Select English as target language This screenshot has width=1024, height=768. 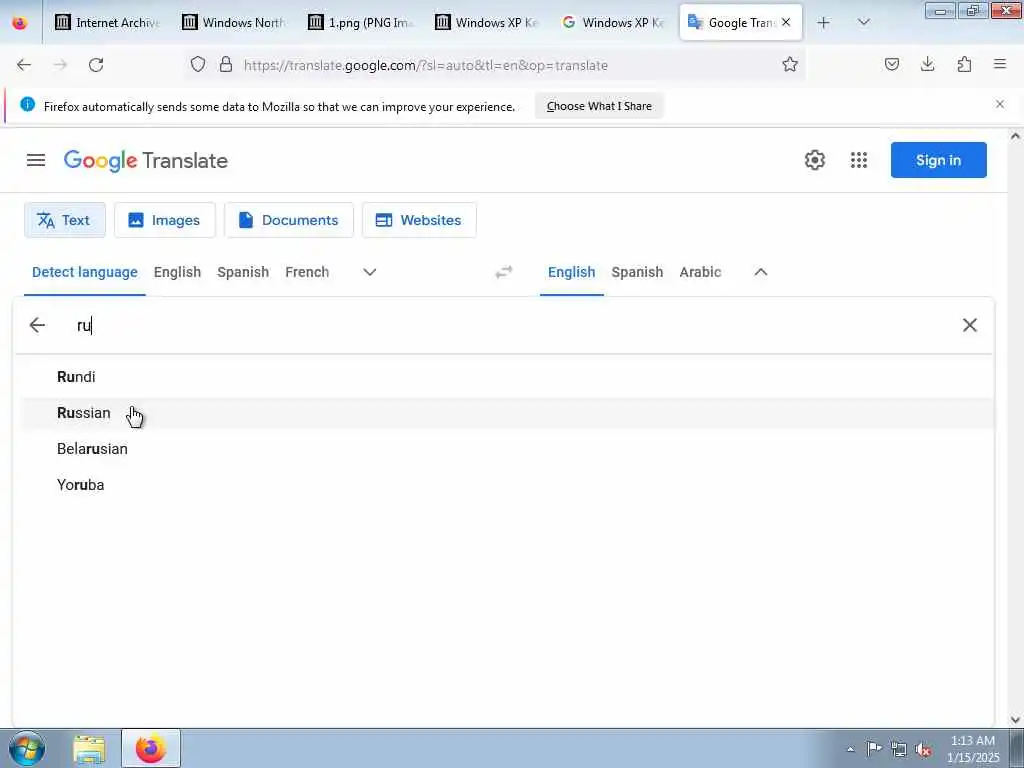pyautogui.click(x=571, y=272)
